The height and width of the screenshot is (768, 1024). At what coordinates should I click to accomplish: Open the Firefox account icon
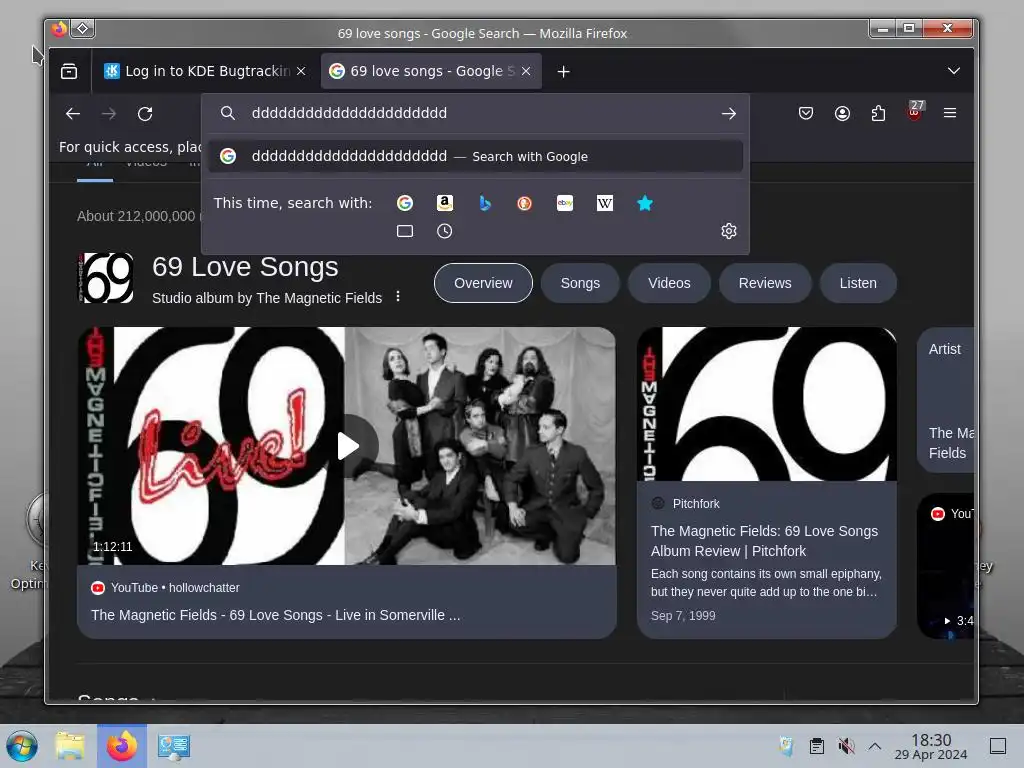842,113
